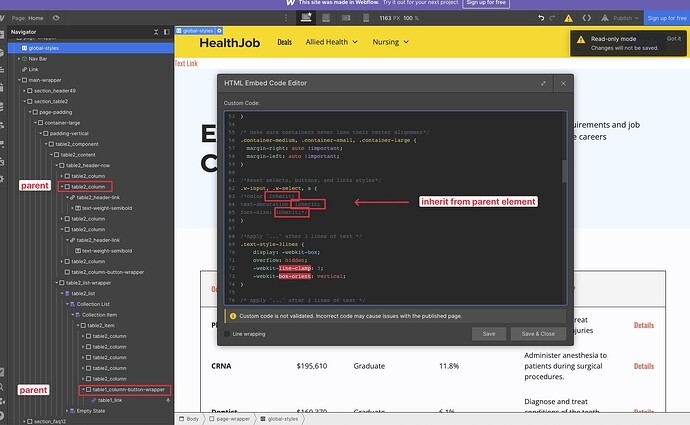The height and width of the screenshot is (425, 690).
Task: Click Sign up for free in purple banner
Action: pyautogui.click(x=486, y=3)
